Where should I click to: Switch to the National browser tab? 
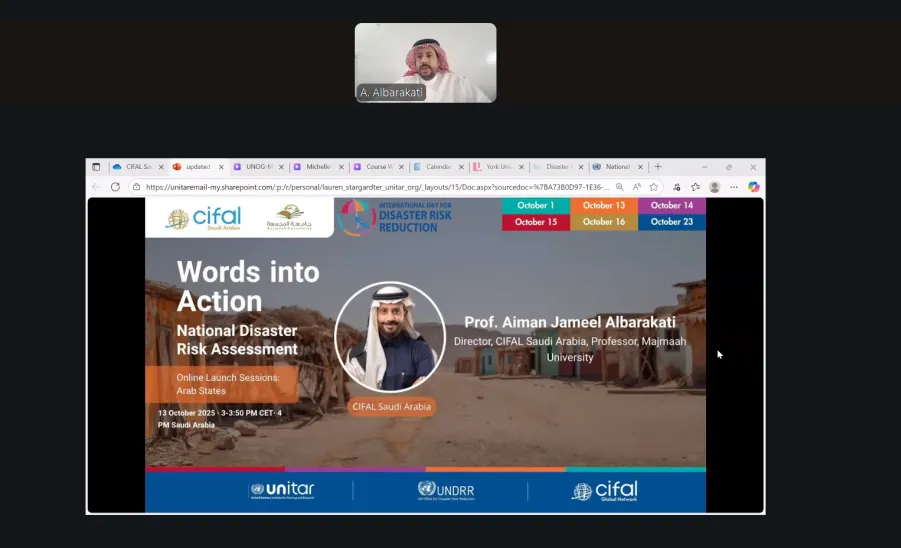pyautogui.click(x=617, y=167)
